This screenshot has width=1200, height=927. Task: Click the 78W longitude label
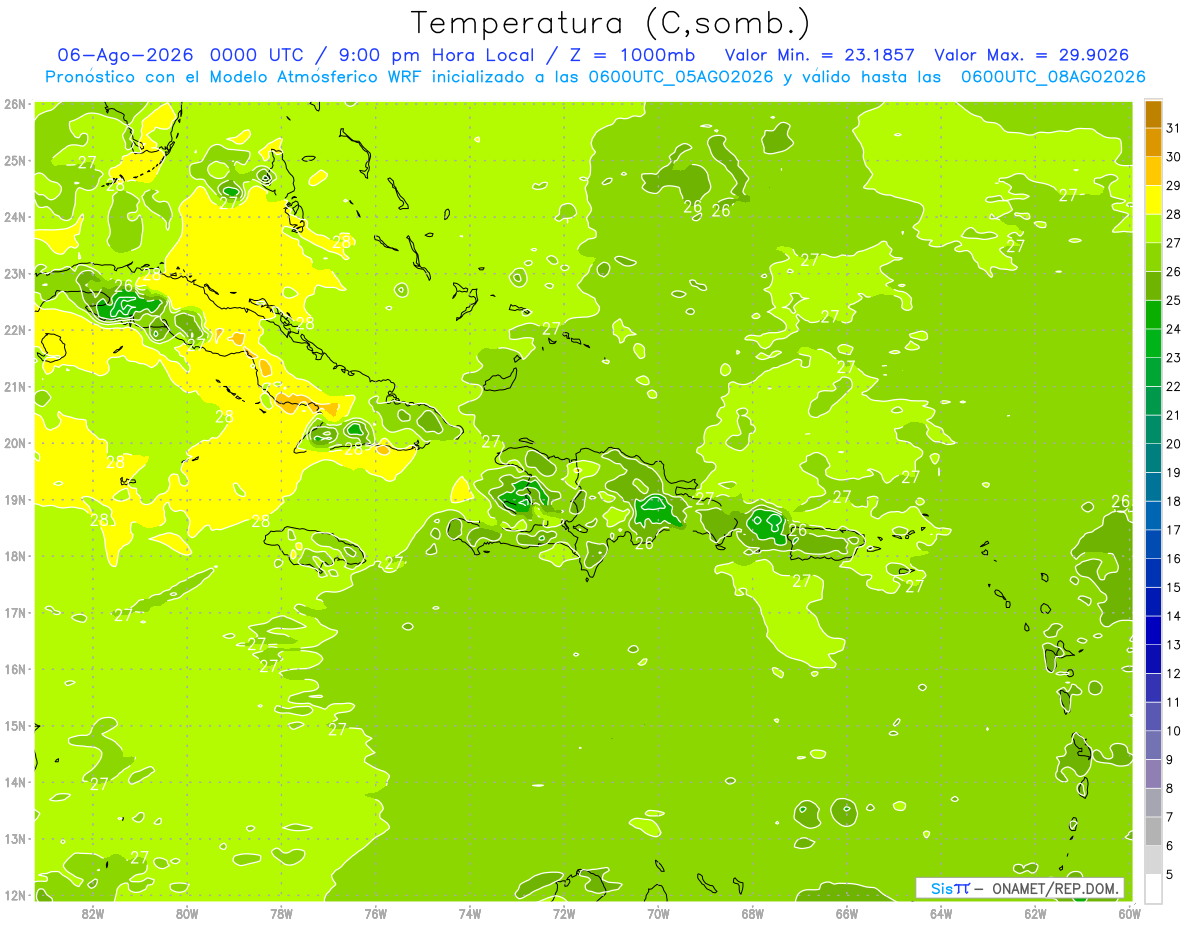(x=281, y=913)
